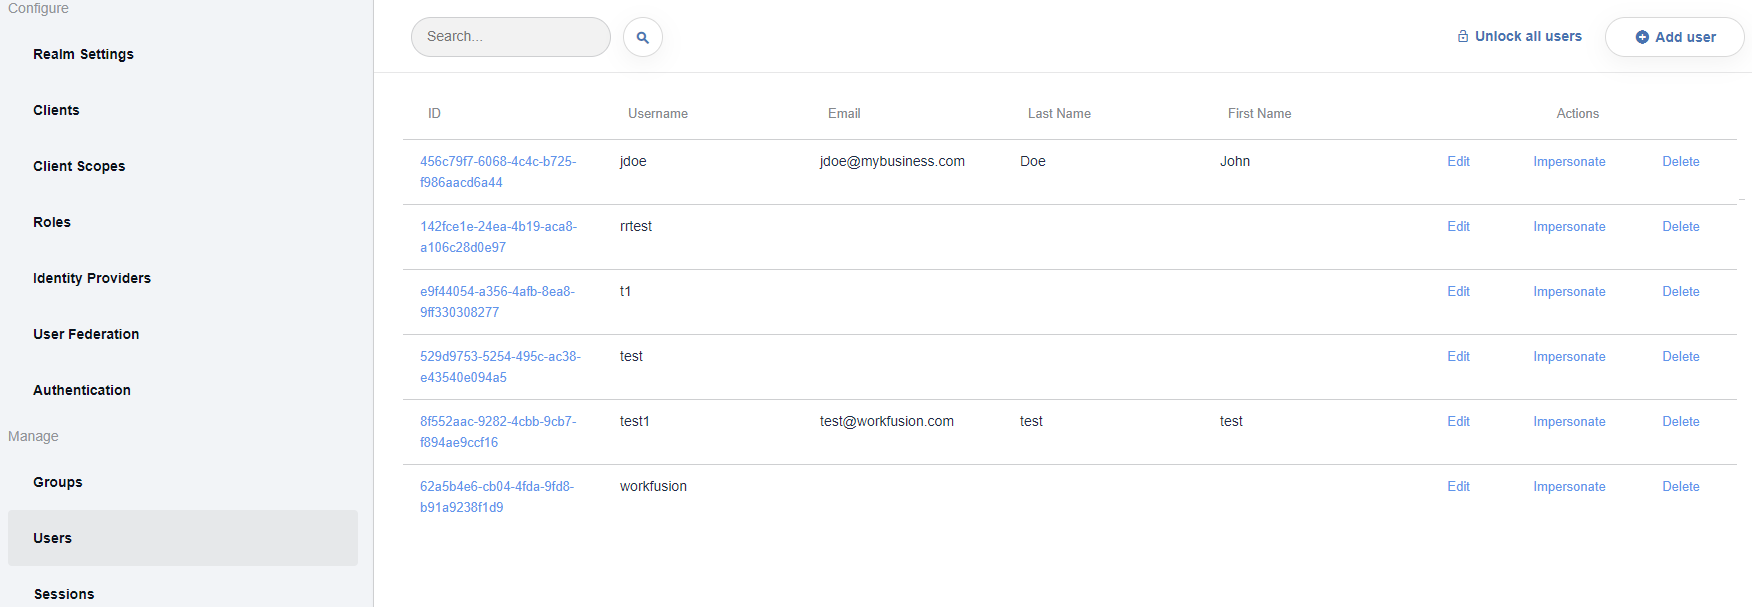Viewport: 1752px width, 607px height.
Task: Open the workfusion user ID link
Action: tap(497, 497)
